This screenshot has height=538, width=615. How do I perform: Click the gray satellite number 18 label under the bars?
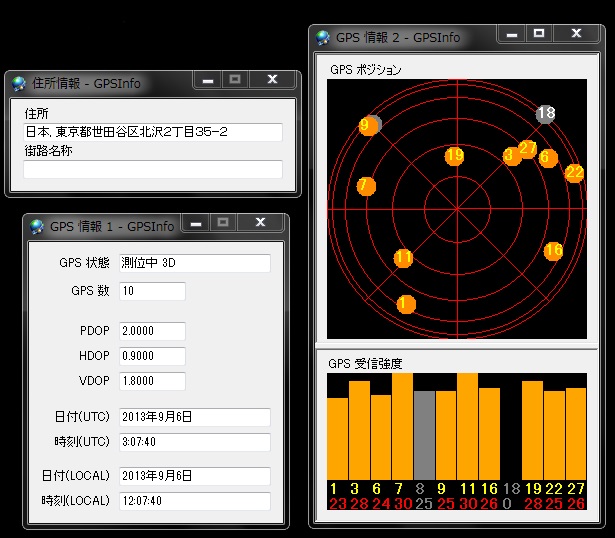511,489
